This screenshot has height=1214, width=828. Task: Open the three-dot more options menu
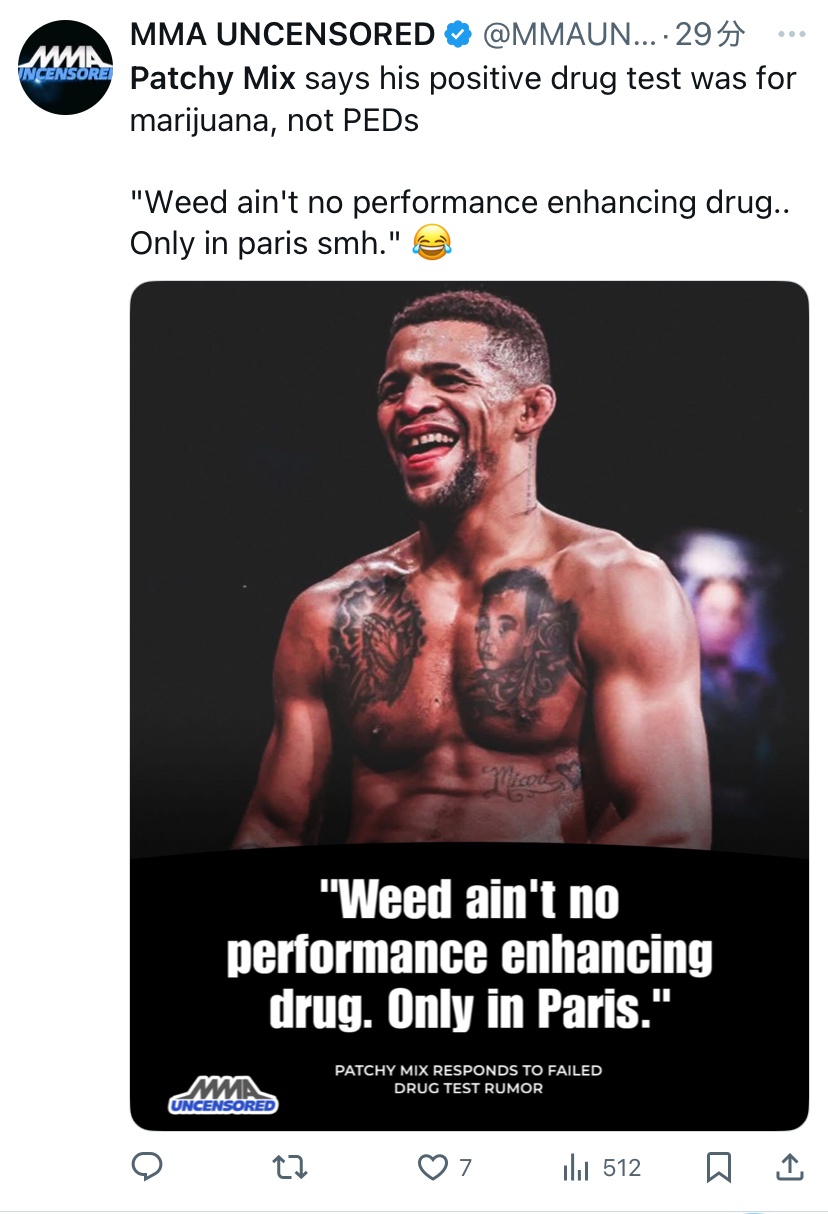point(790,35)
